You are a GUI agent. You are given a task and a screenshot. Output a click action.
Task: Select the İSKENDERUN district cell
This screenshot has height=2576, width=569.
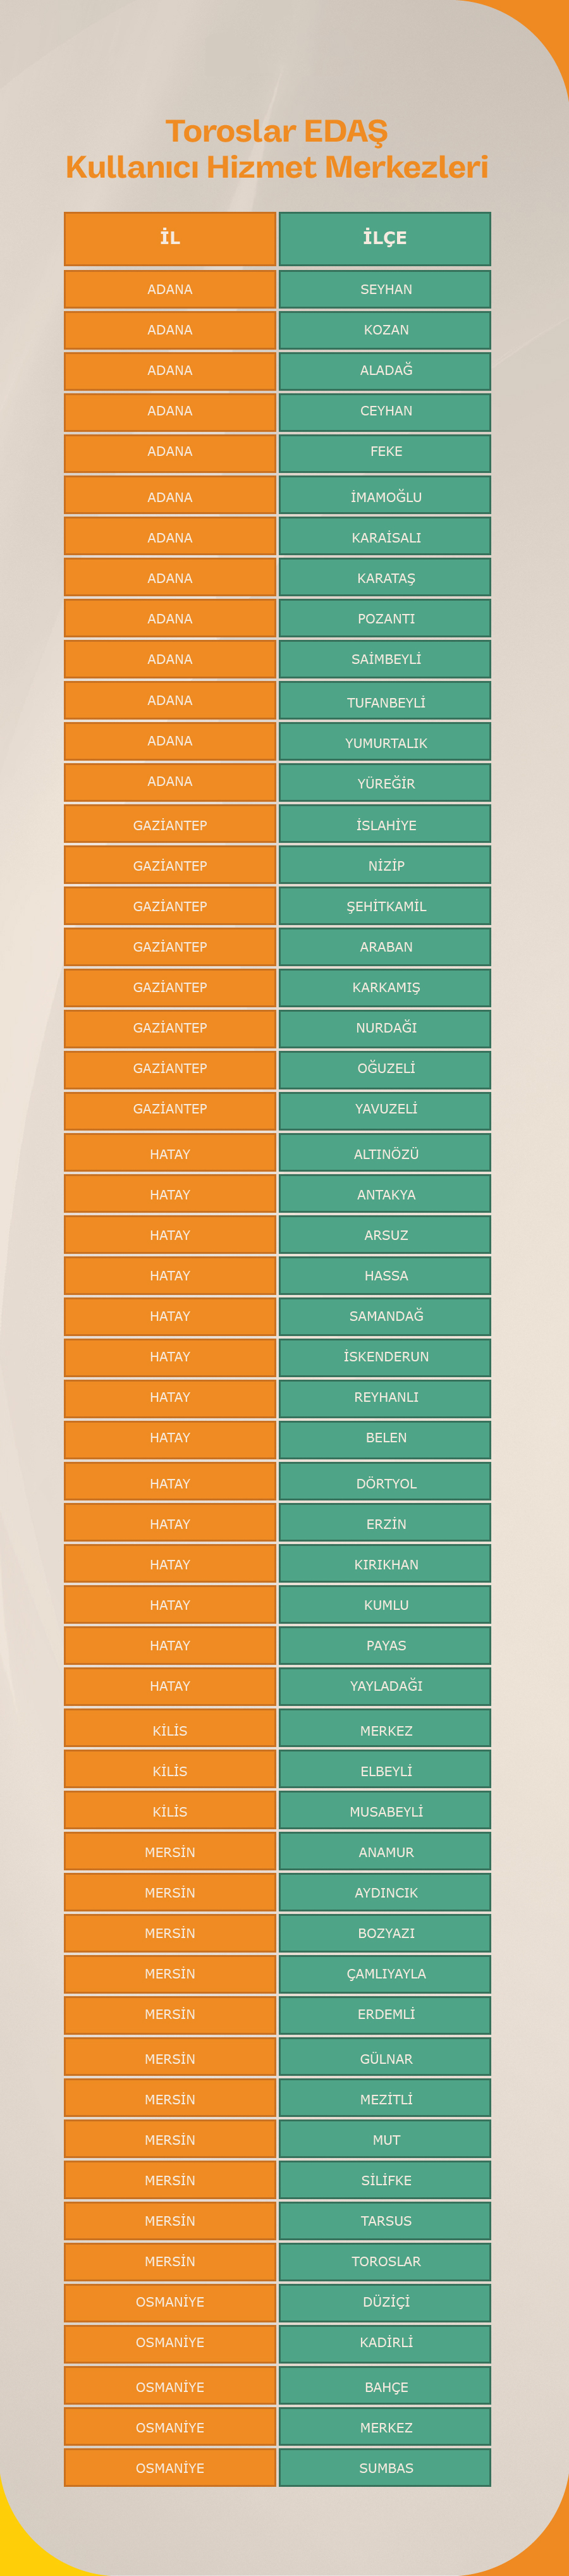click(x=385, y=1356)
